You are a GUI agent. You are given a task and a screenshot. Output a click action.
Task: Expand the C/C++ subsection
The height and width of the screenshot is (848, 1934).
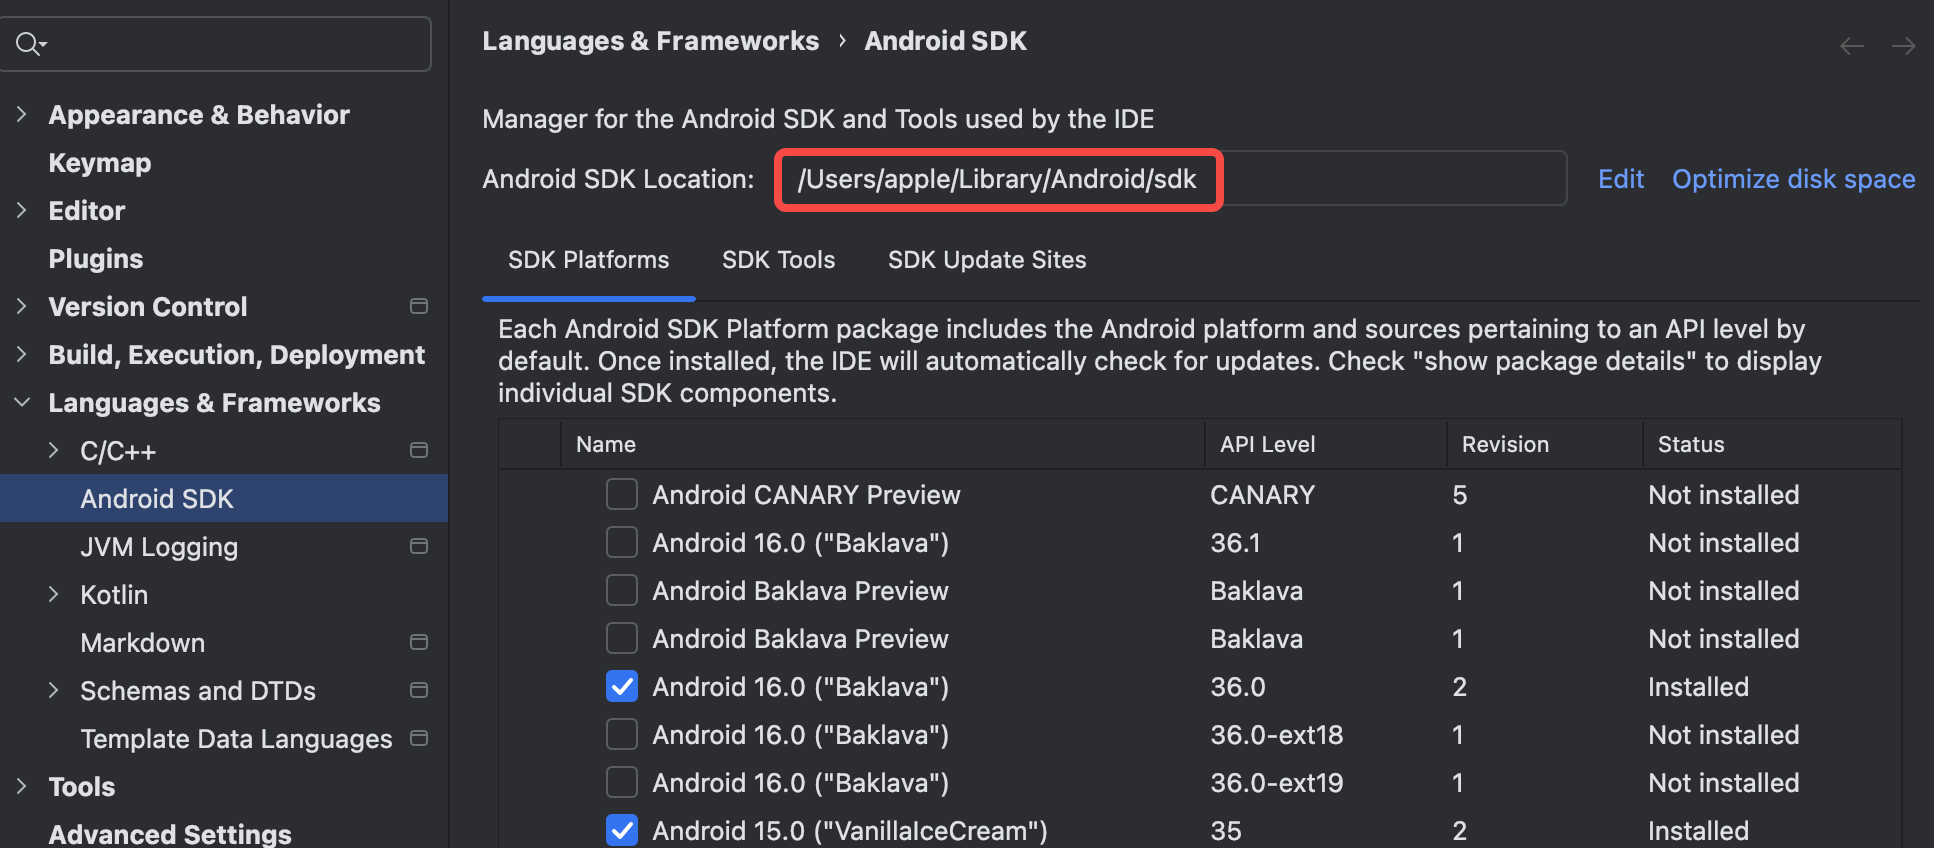coord(53,450)
